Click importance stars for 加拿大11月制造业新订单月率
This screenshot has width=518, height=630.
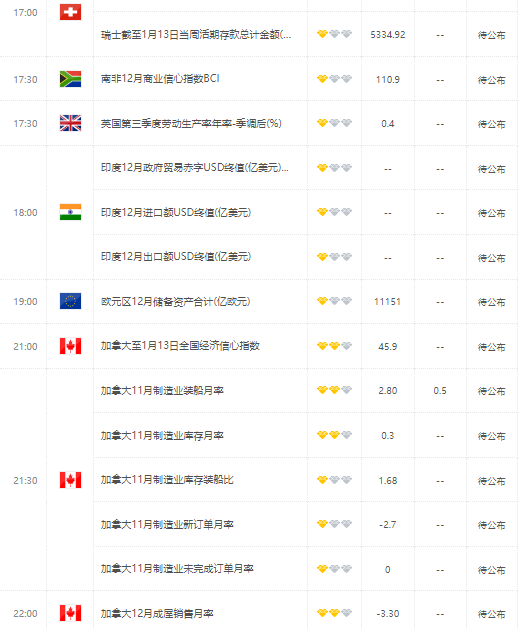(x=334, y=524)
